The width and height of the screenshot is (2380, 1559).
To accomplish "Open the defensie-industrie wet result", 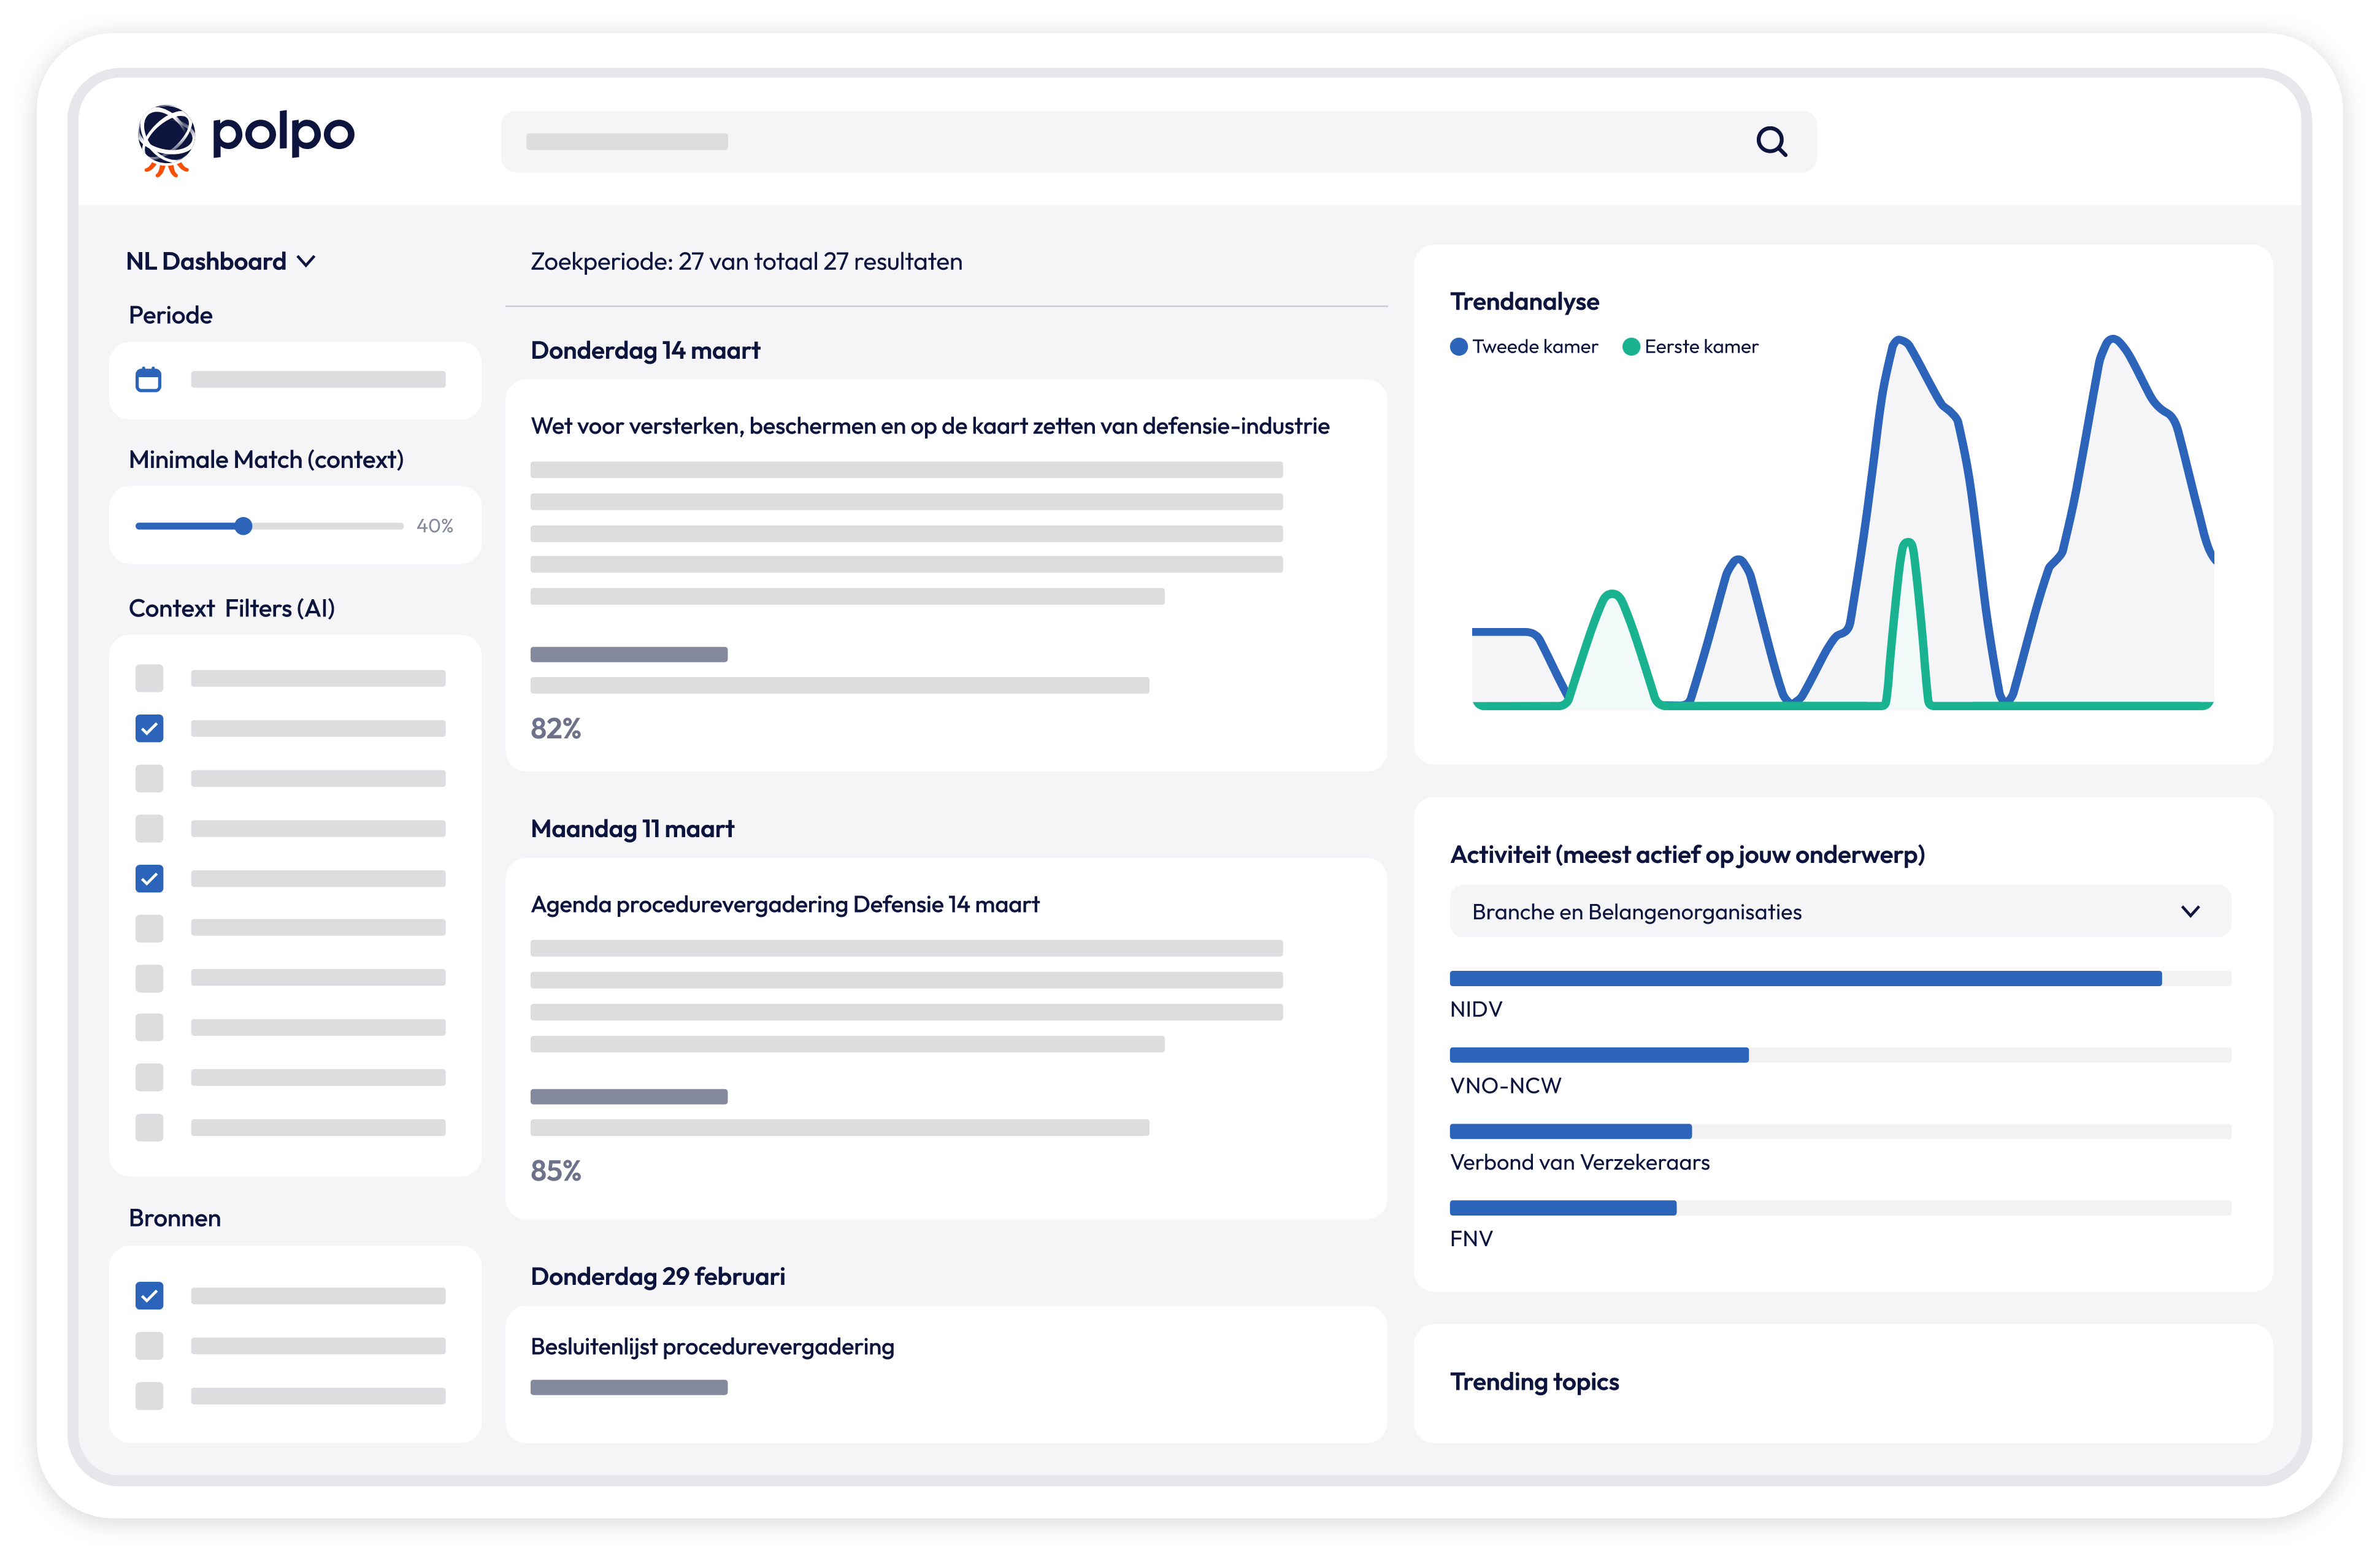I will (929, 427).
